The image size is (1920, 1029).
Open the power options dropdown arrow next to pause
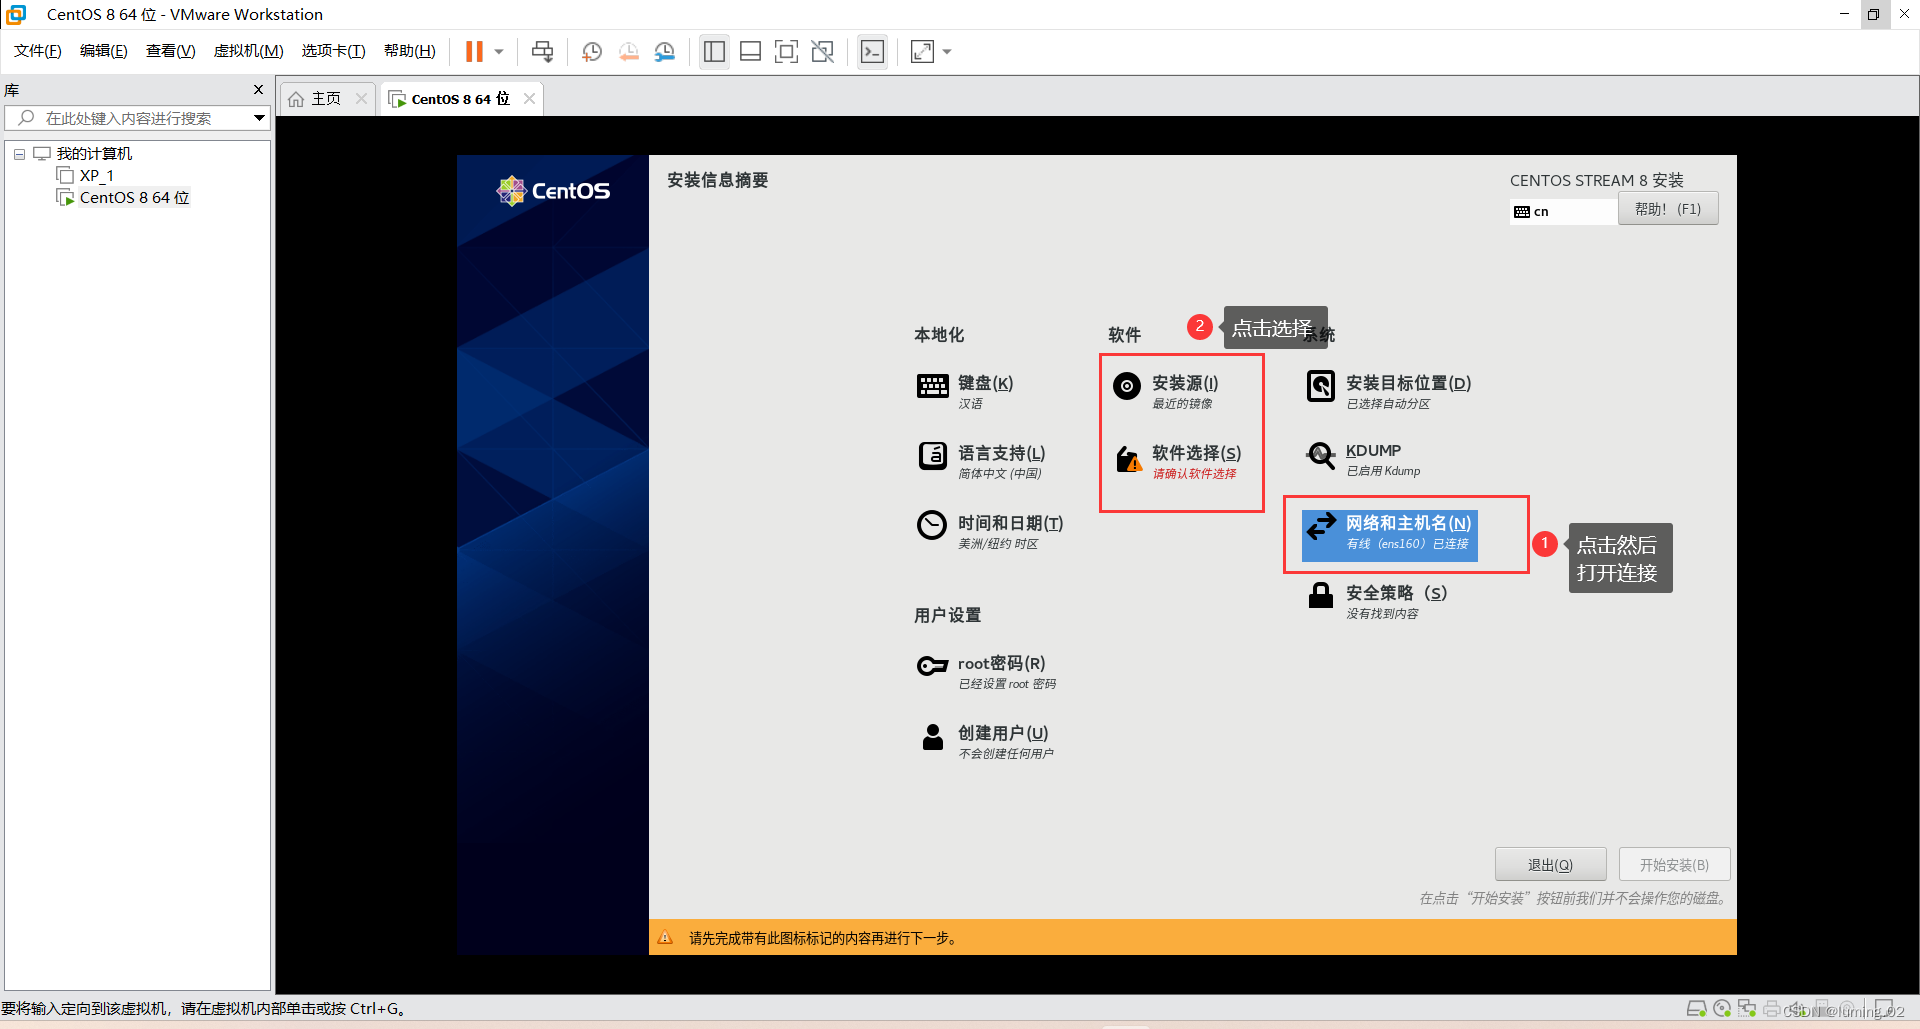(499, 51)
